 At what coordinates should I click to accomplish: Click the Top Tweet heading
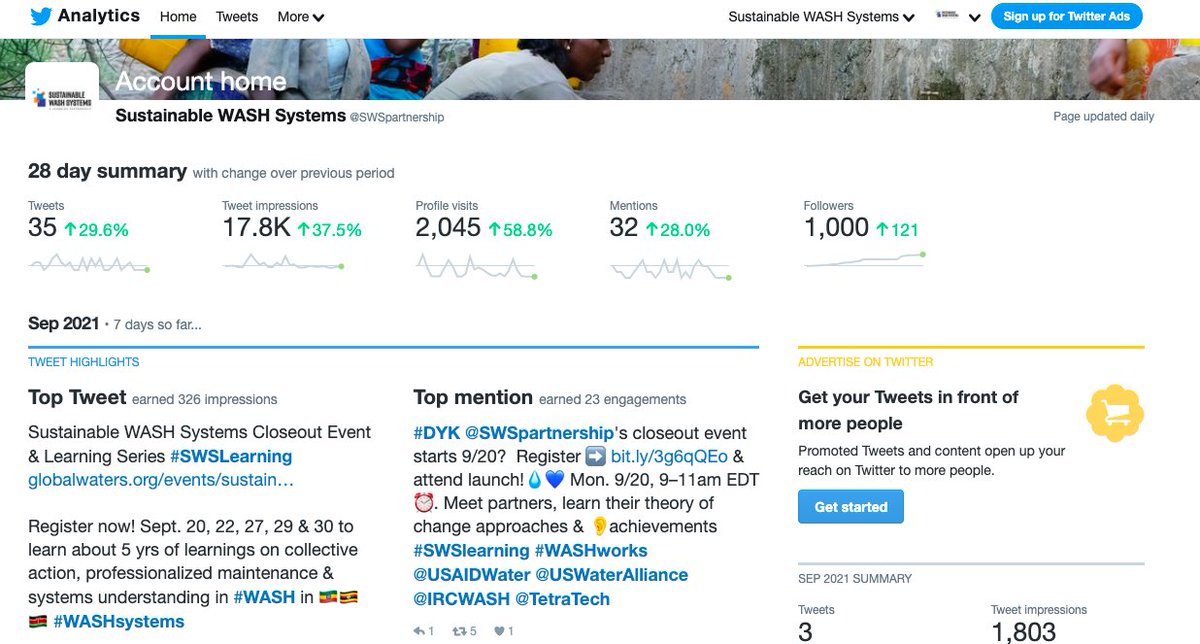coord(77,397)
